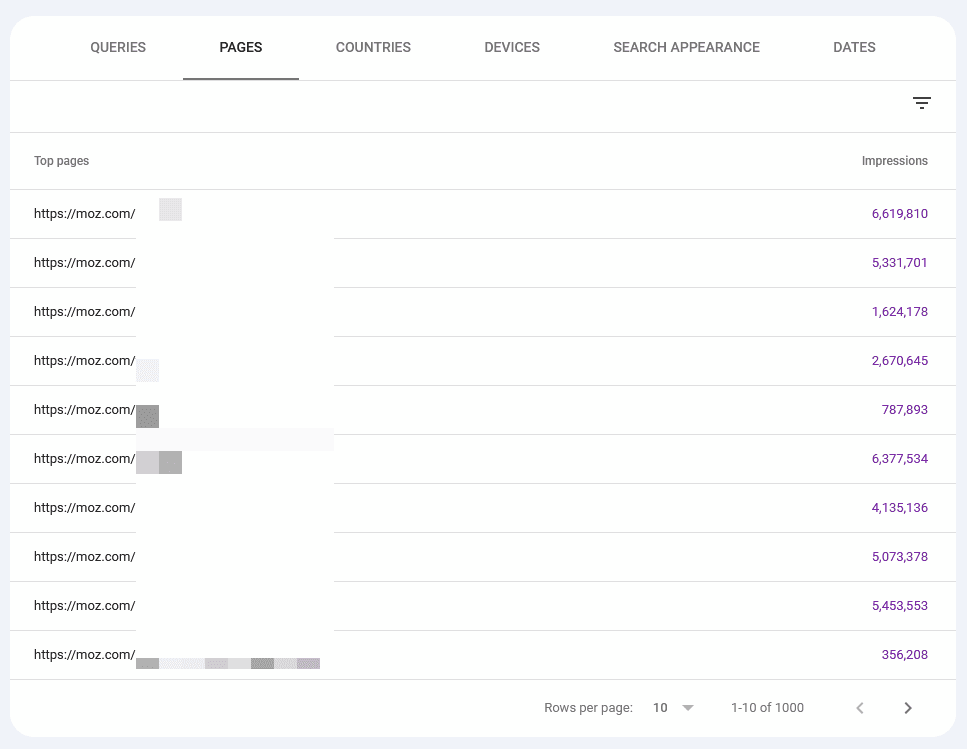Click the page row showing 1,624,178 impressions

click(x=85, y=312)
